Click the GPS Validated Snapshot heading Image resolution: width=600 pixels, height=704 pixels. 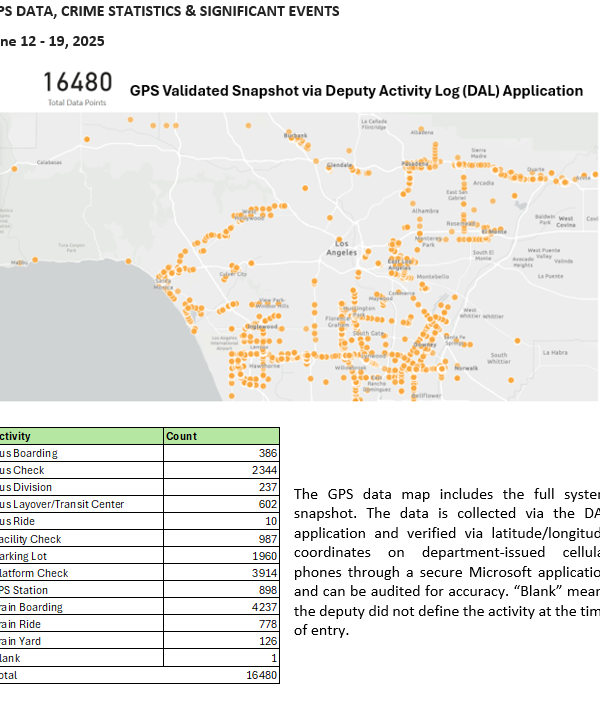[356, 91]
